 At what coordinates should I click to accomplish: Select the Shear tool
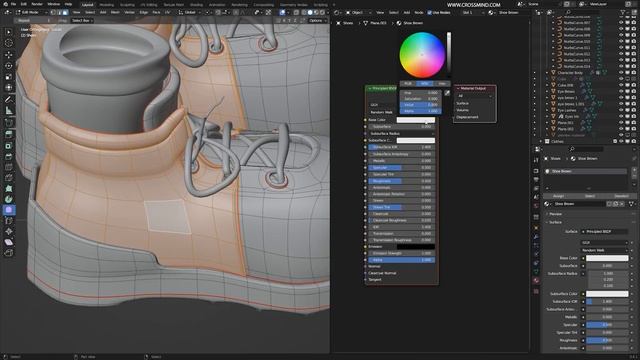pos(9,242)
